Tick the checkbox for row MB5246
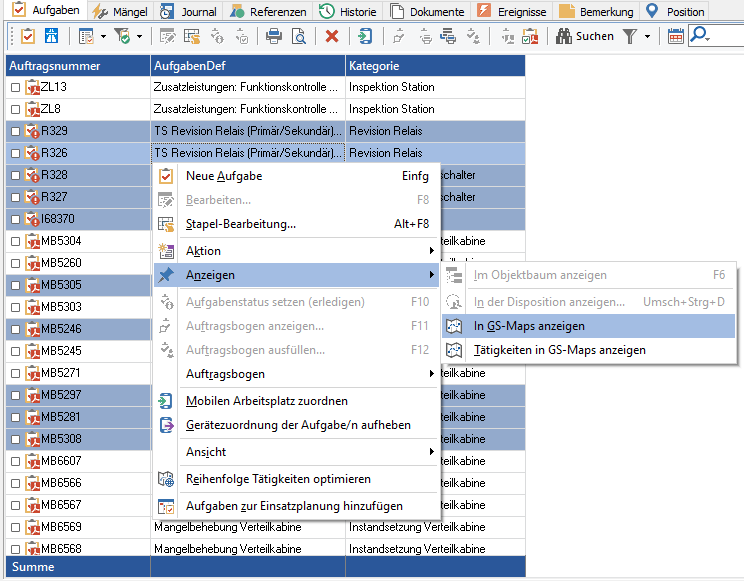This screenshot has width=744, height=585. click(15, 329)
